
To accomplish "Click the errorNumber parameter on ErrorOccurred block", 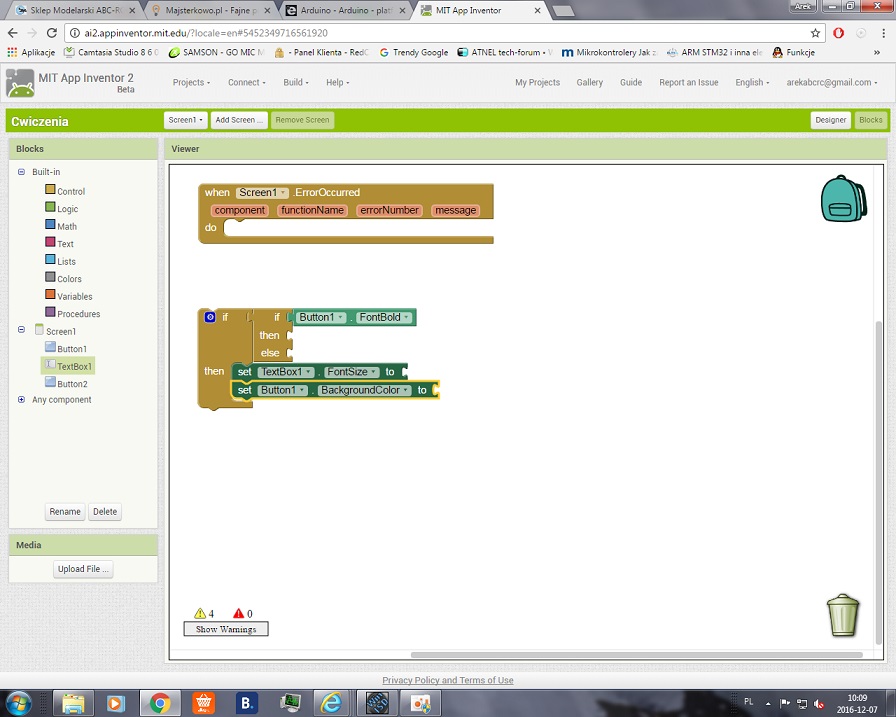I will click(x=389, y=210).
